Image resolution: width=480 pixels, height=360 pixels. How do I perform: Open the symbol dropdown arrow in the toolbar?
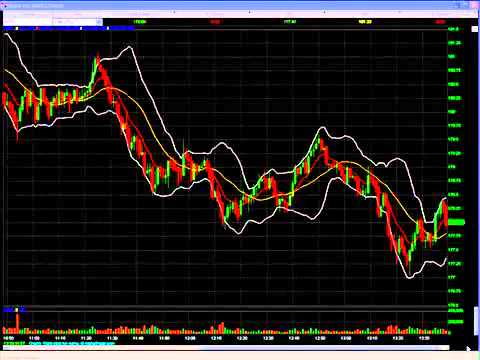pyautogui.click(x=99, y=22)
